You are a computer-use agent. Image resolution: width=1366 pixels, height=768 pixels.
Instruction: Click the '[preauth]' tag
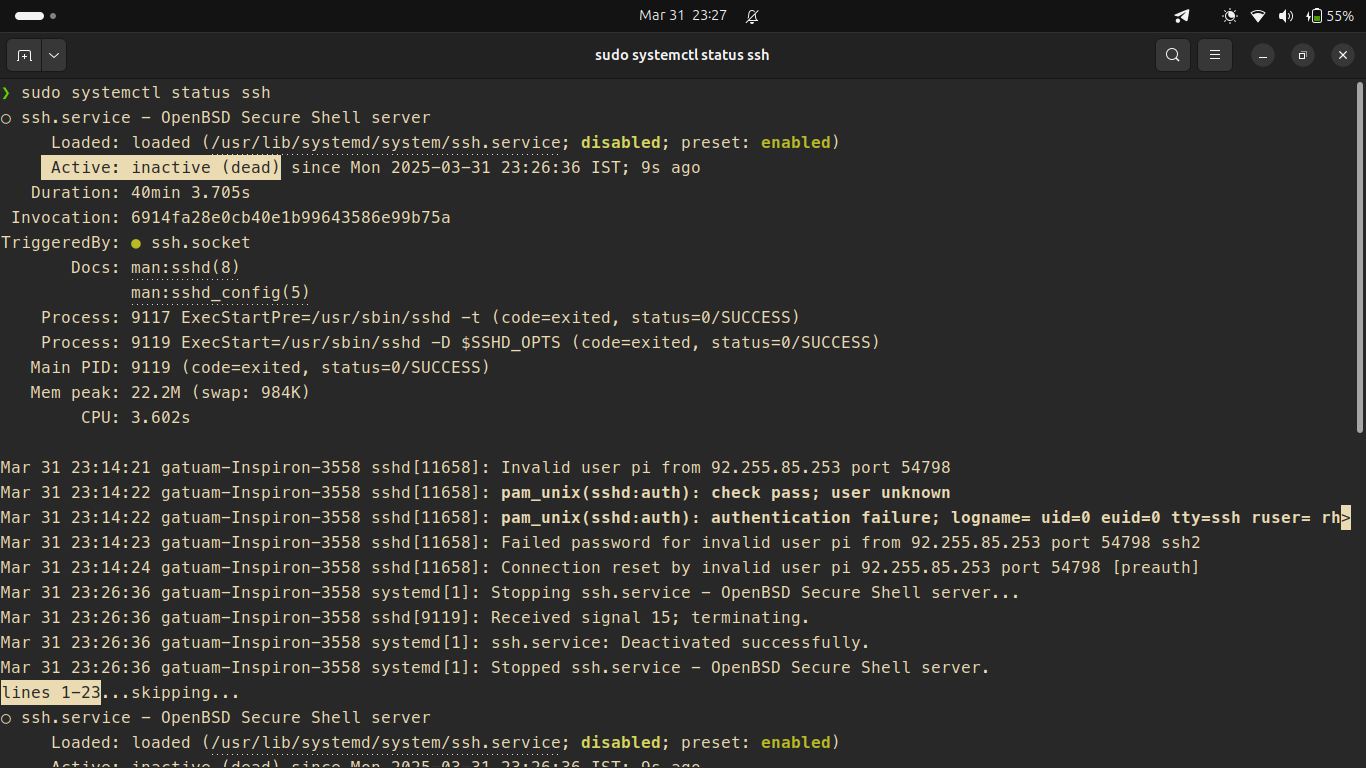[1156, 568]
